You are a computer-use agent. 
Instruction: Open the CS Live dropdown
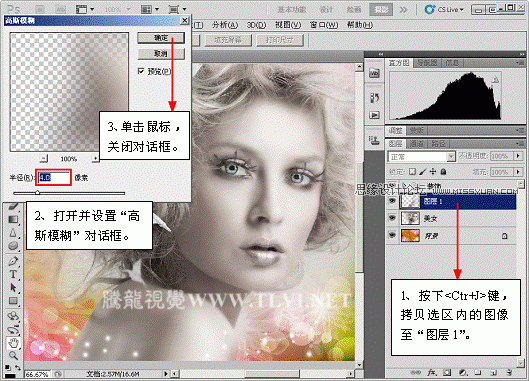tap(444, 9)
